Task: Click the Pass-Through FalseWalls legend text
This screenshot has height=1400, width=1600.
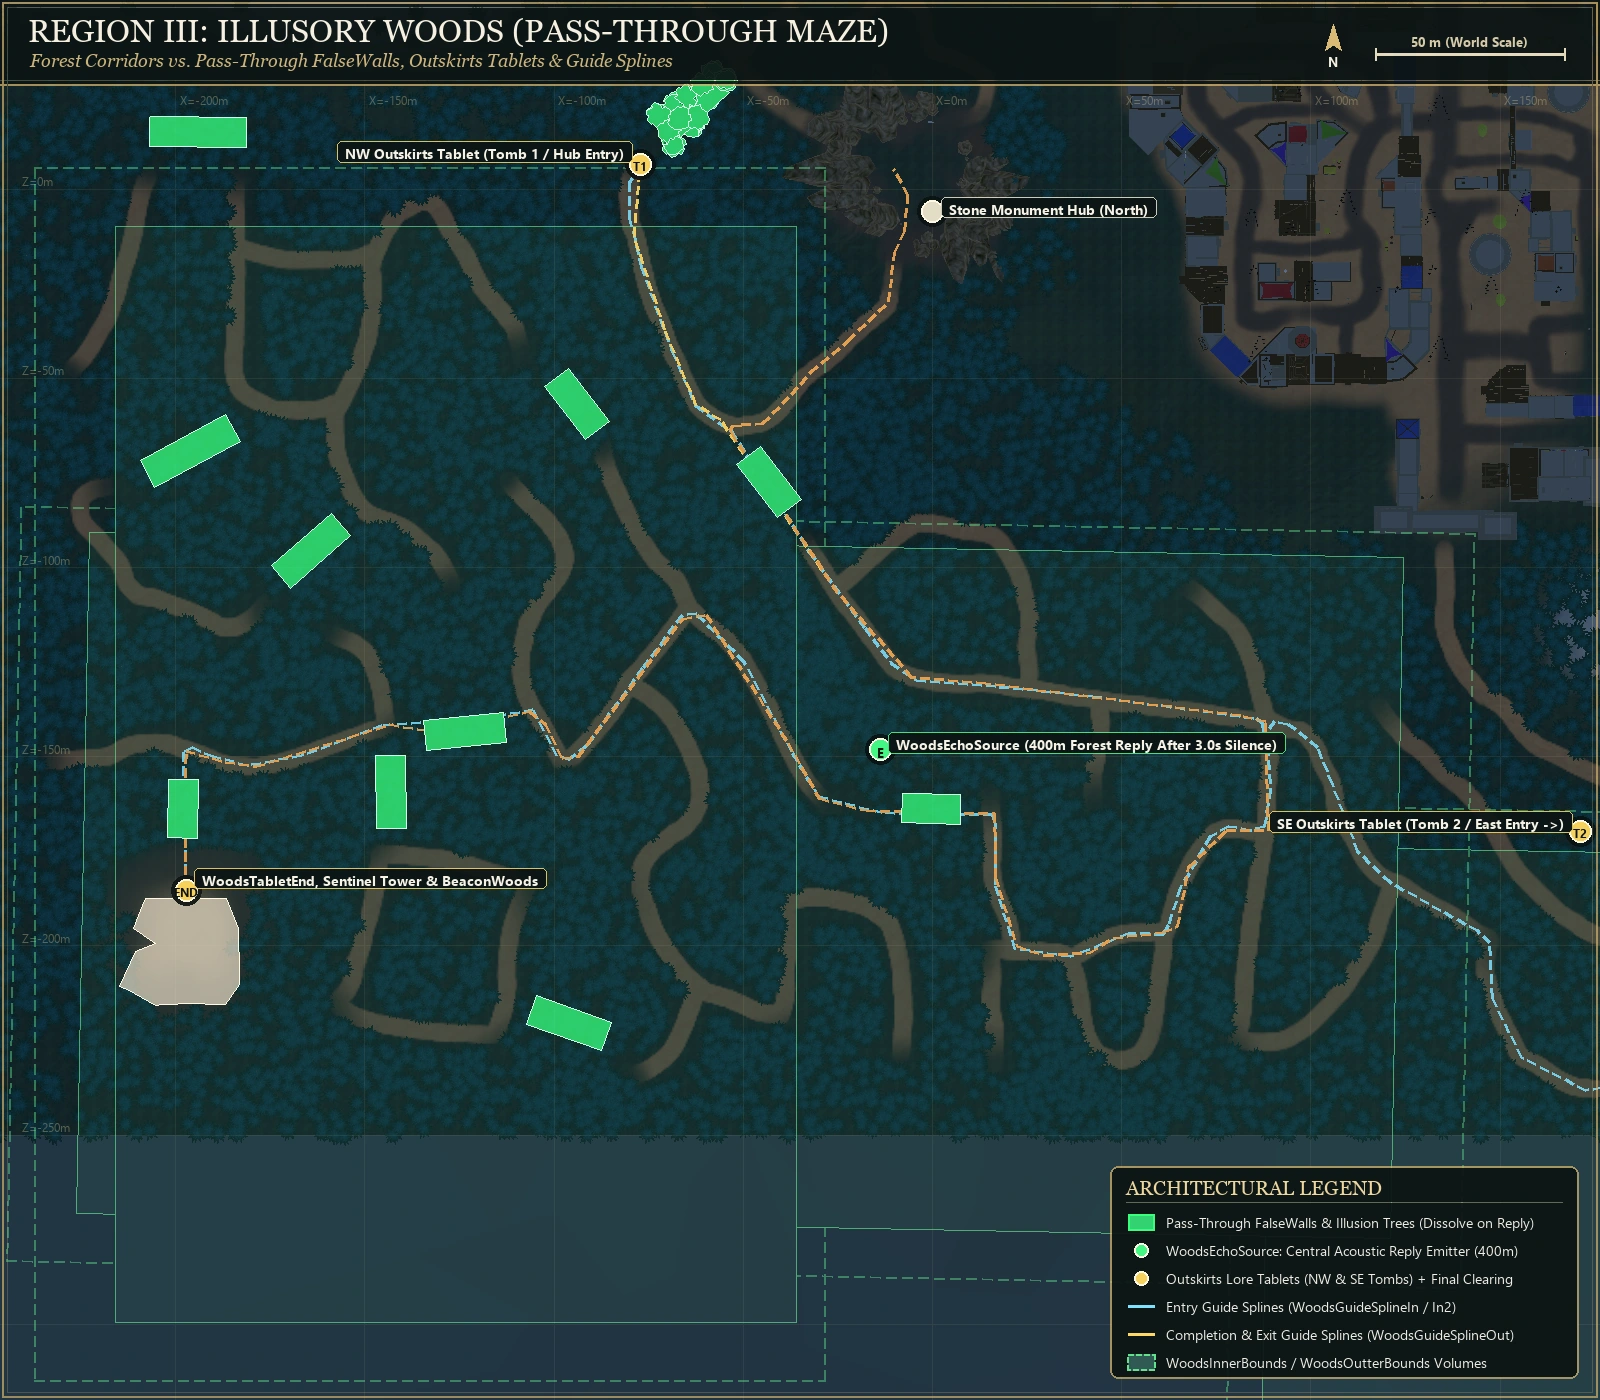Action: pyautogui.click(x=1349, y=1223)
